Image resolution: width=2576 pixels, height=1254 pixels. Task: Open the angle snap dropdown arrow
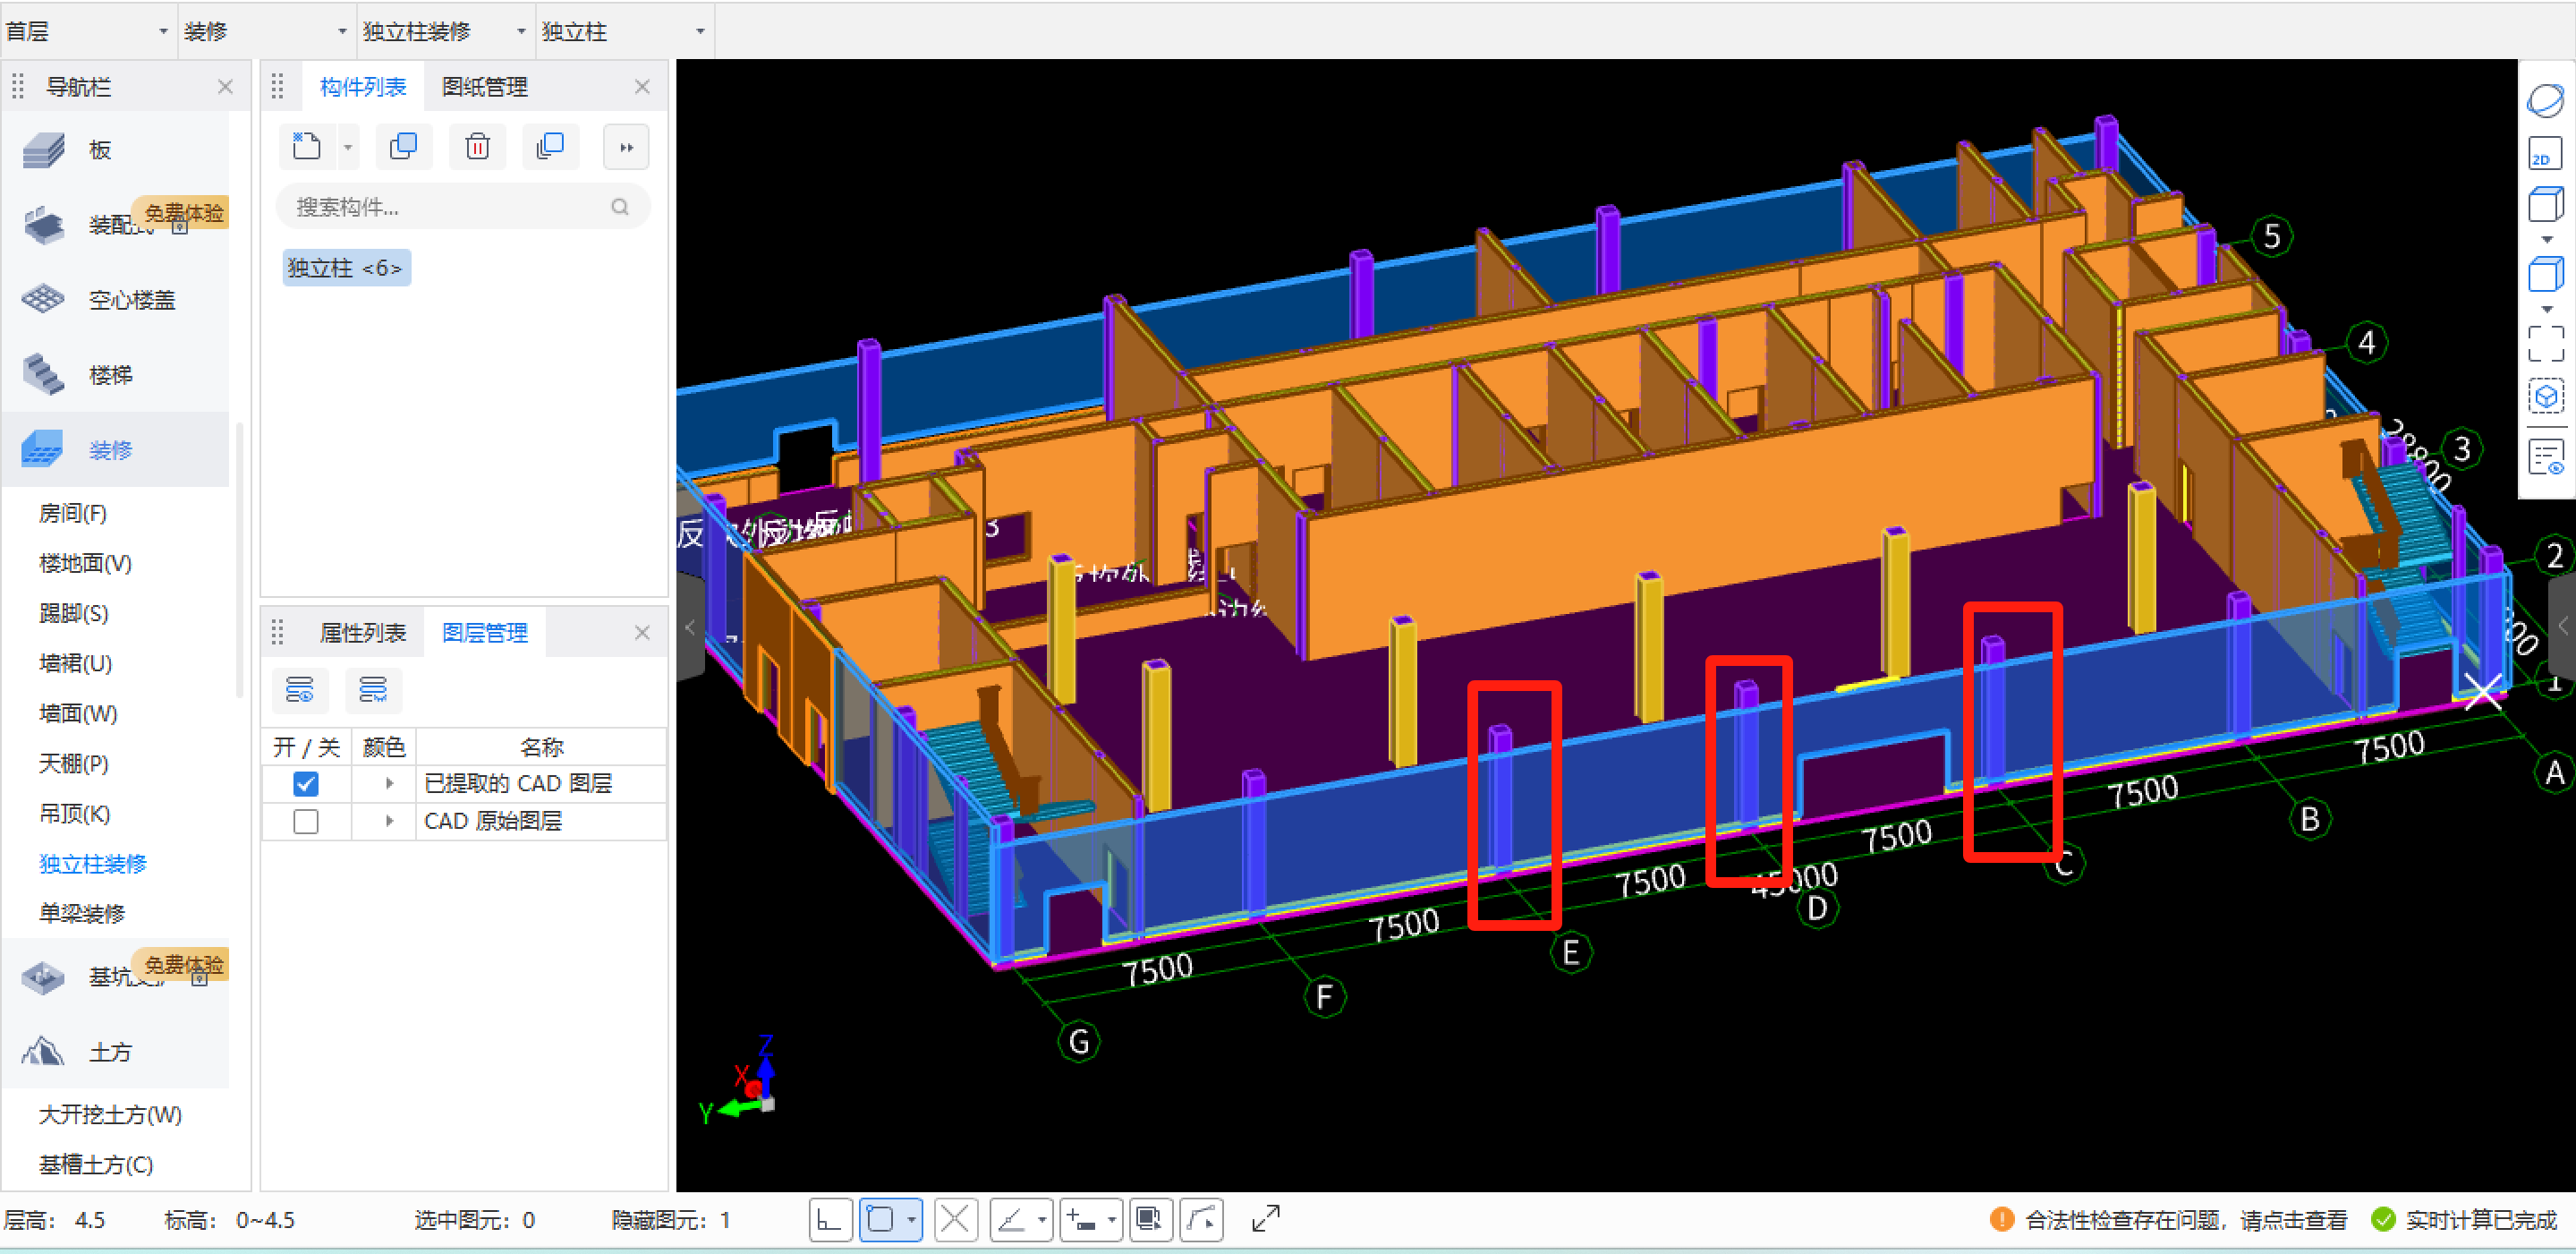point(1042,1220)
